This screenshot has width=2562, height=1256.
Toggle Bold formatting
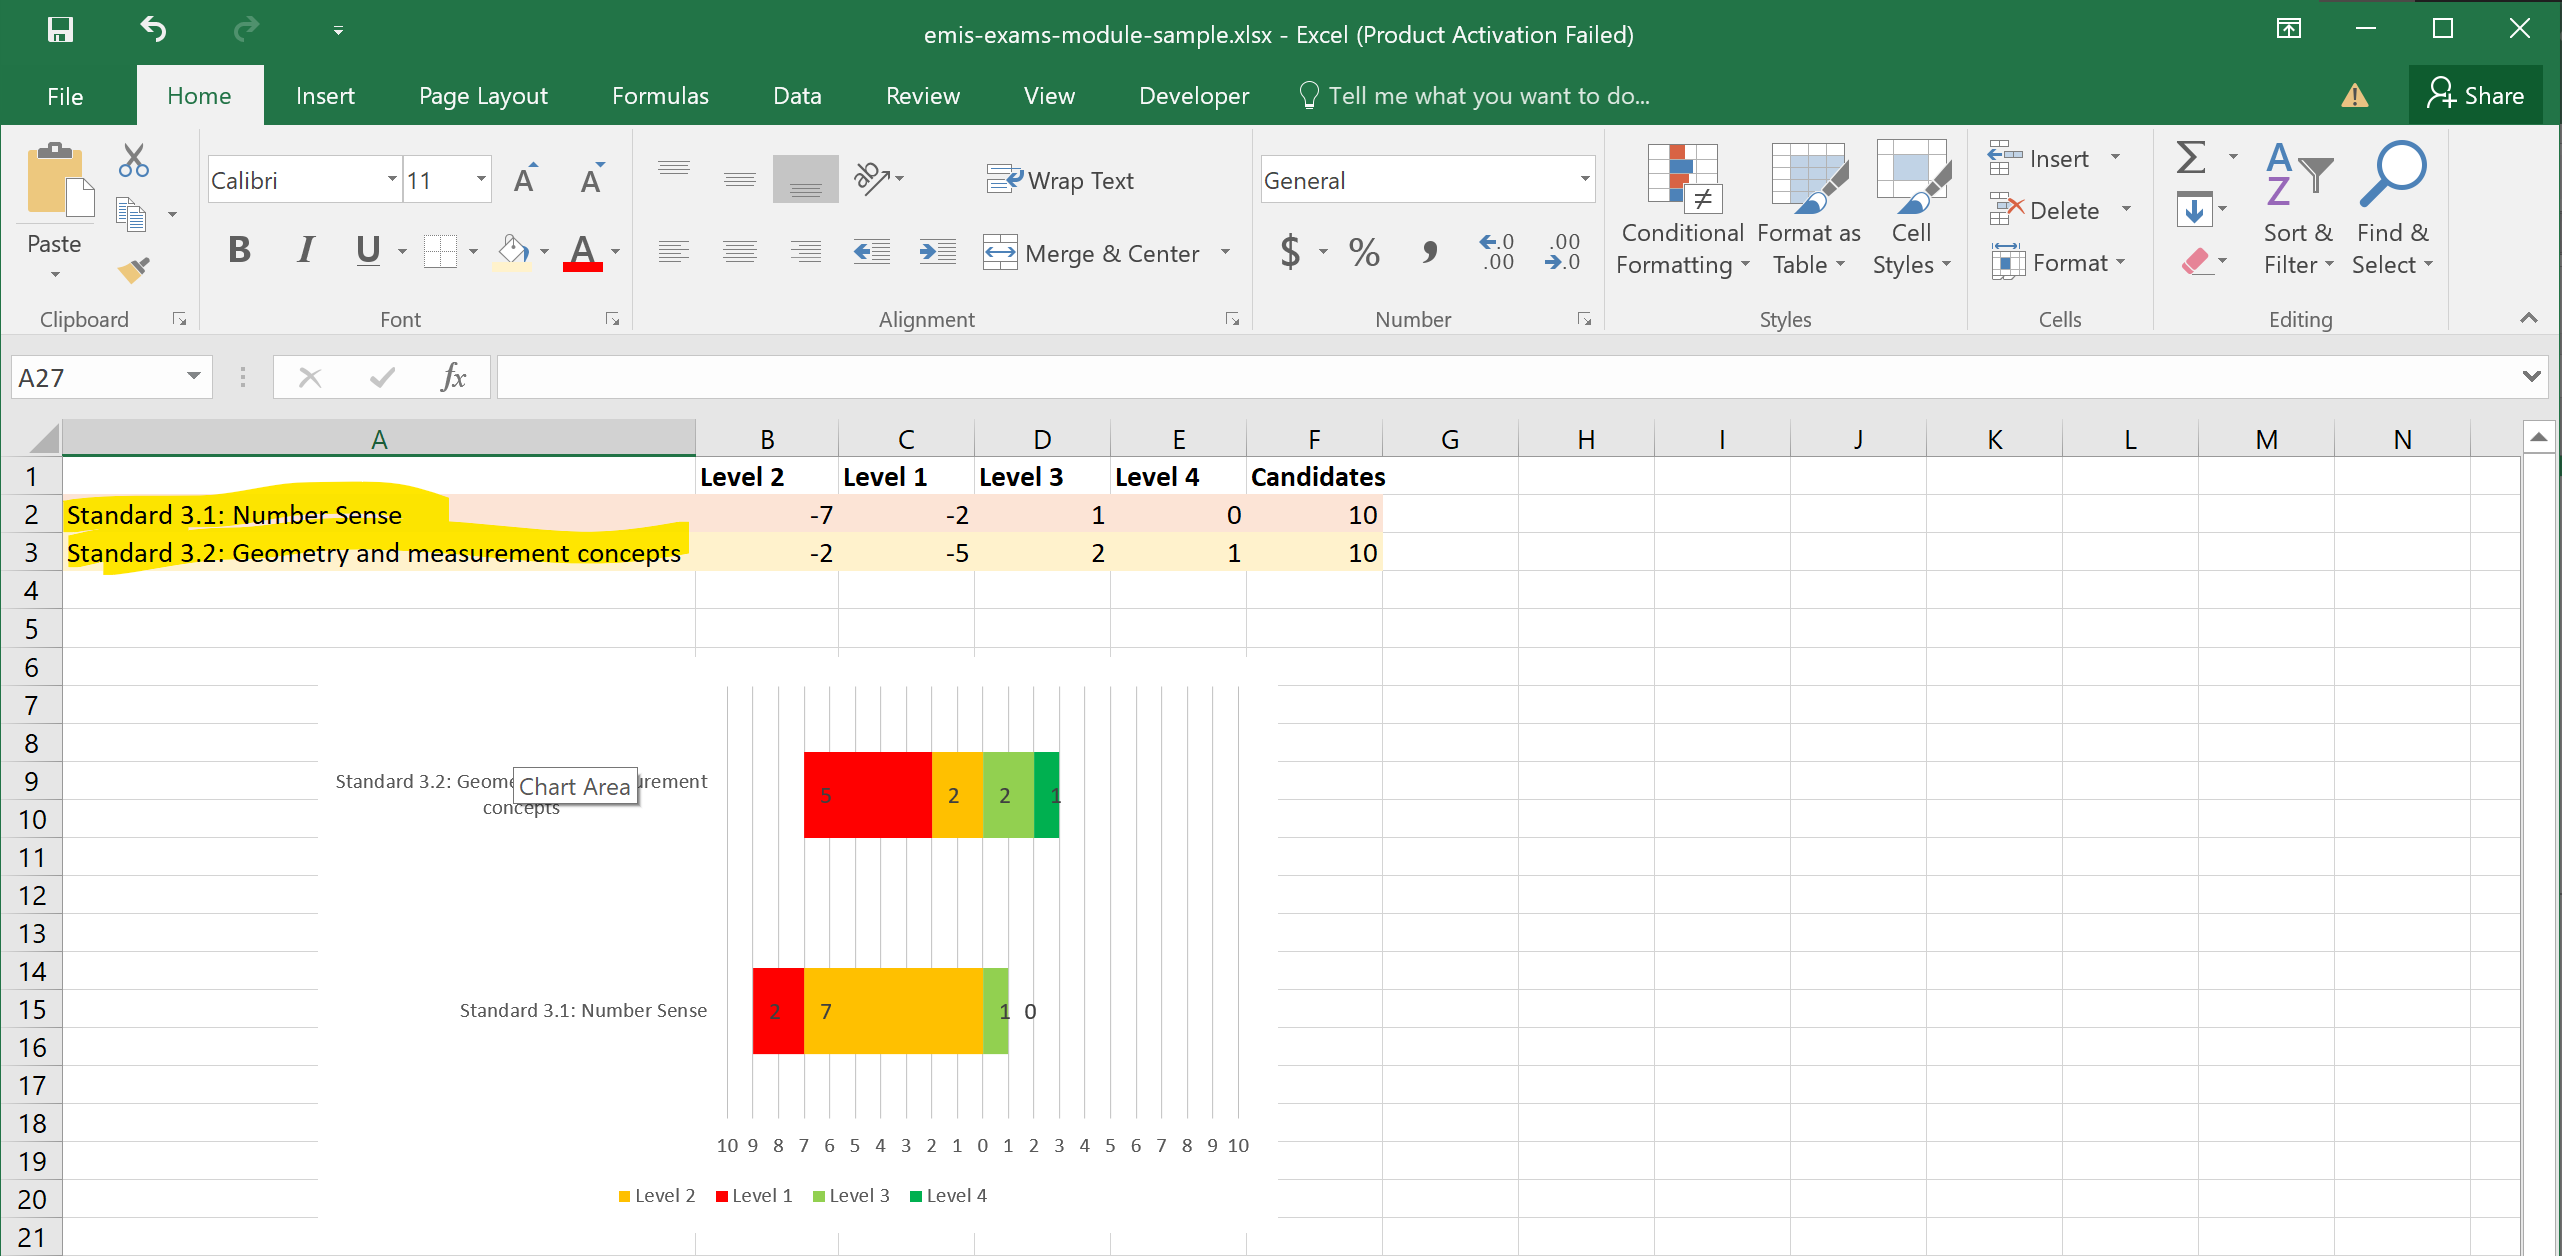[239, 250]
